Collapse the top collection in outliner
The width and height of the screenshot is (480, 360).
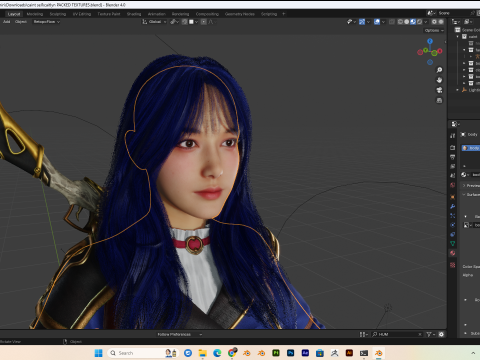[458, 37]
